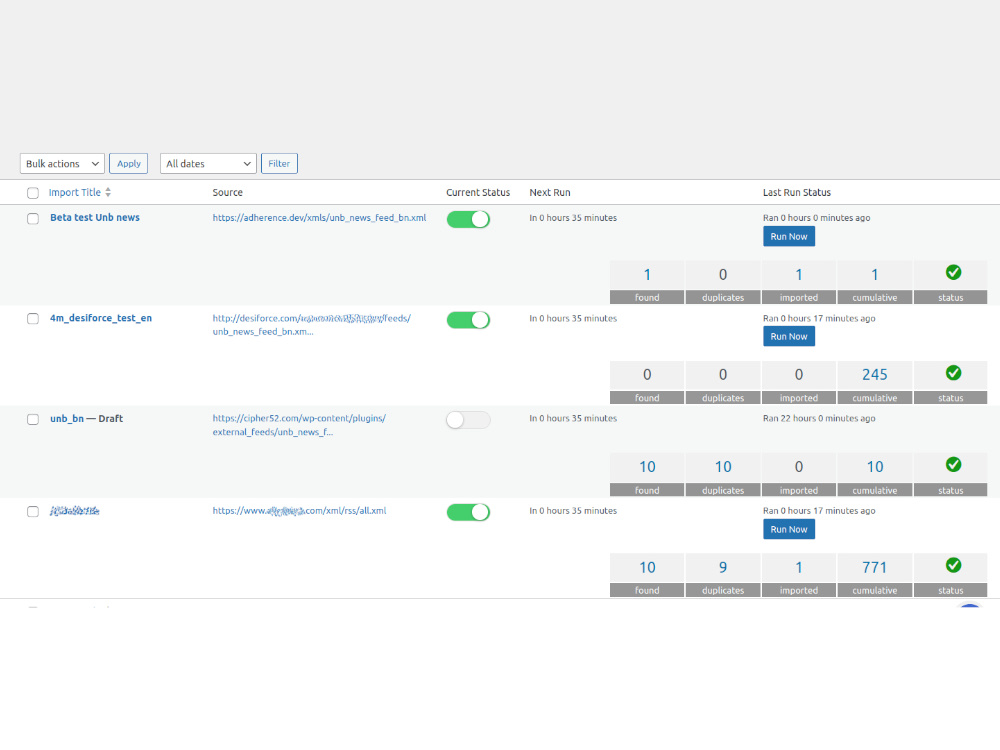This screenshot has height=750, width=1000.
Task: Select the Beta test Unb news checkbox
Action: 33,218
